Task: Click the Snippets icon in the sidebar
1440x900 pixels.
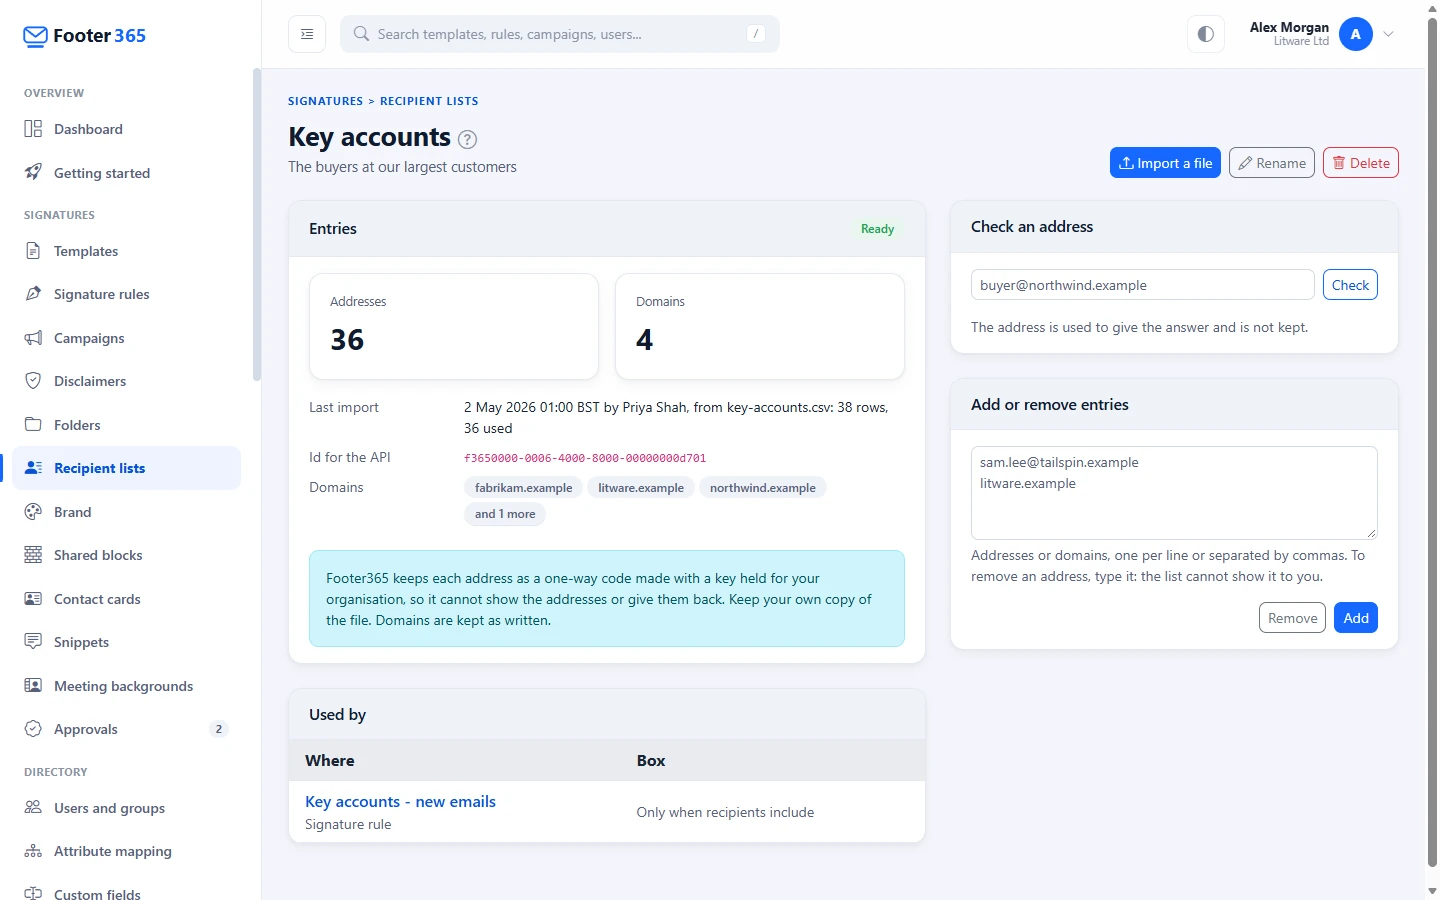Action: click(x=33, y=641)
